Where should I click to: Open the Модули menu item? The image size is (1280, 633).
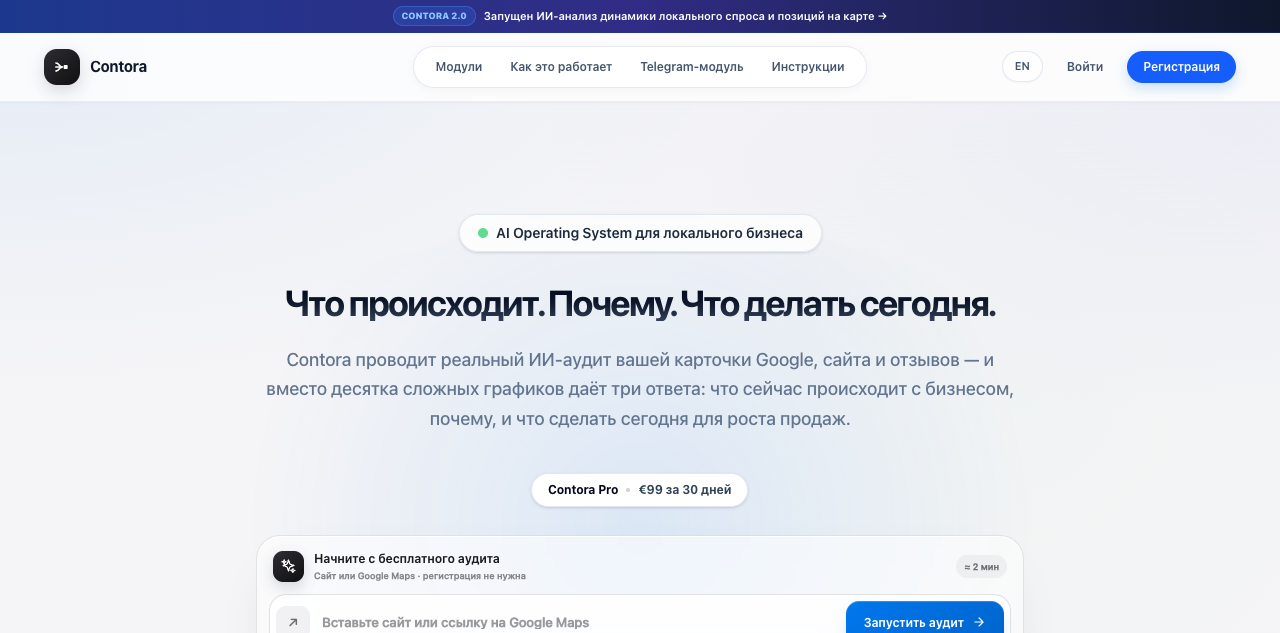[459, 67]
